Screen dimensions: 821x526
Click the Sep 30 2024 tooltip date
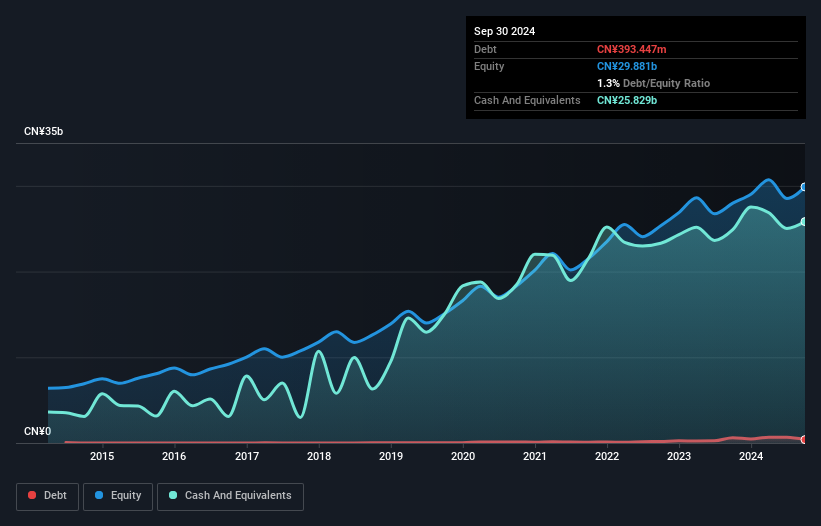[504, 31]
